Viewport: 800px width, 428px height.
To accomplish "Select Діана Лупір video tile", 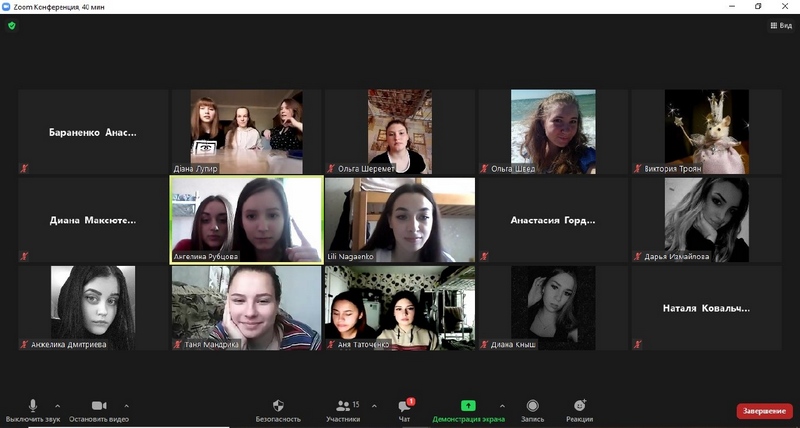I will pos(246,132).
